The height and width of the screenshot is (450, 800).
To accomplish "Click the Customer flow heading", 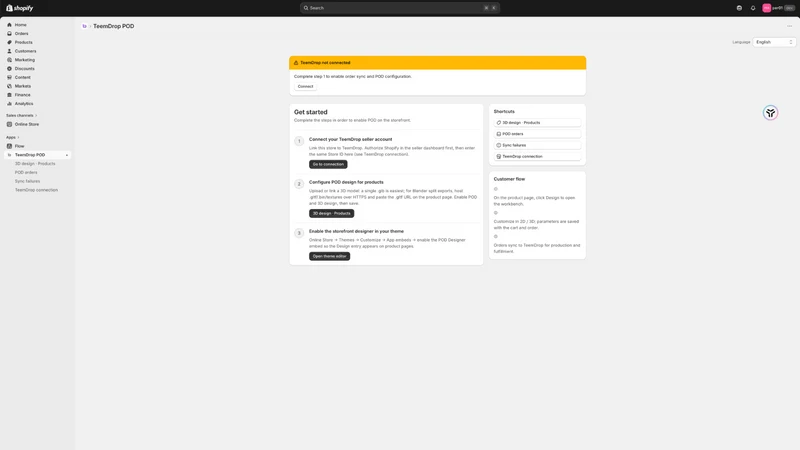I will pyautogui.click(x=509, y=179).
